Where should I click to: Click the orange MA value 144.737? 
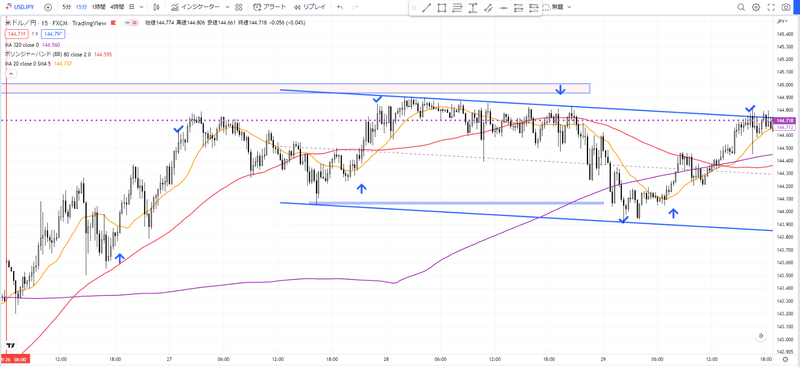[x=62, y=63]
